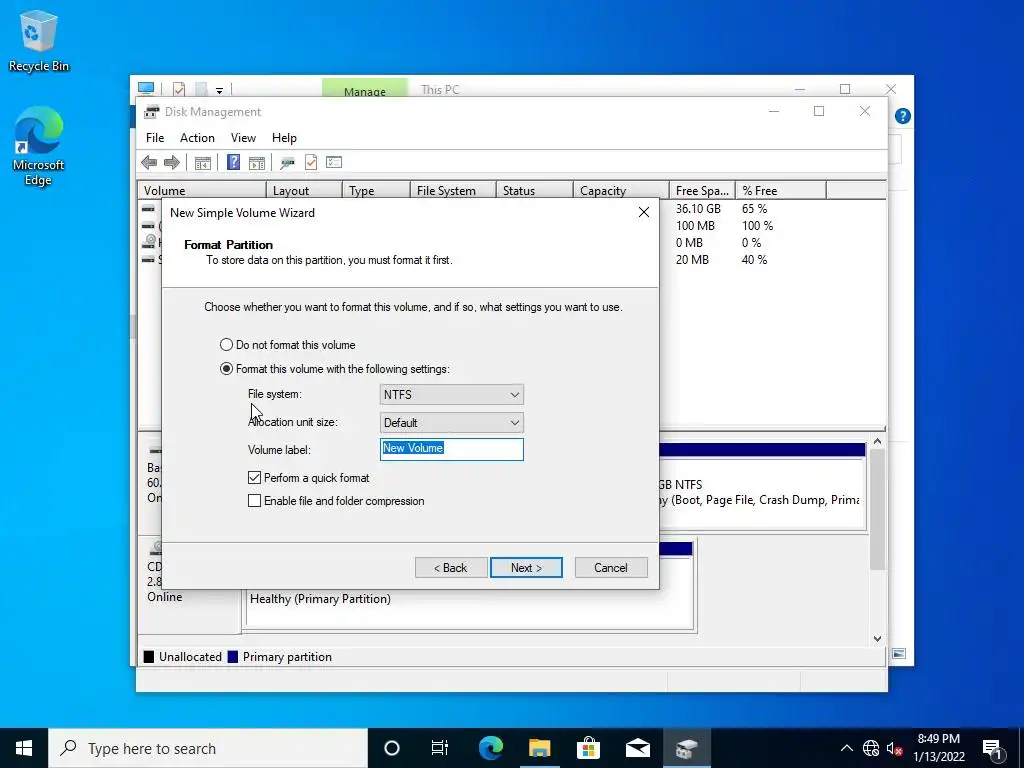Image resolution: width=1024 pixels, height=768 pixels.
Task: Click the Cortana circle taskbar icon
Action: point(392,748)
